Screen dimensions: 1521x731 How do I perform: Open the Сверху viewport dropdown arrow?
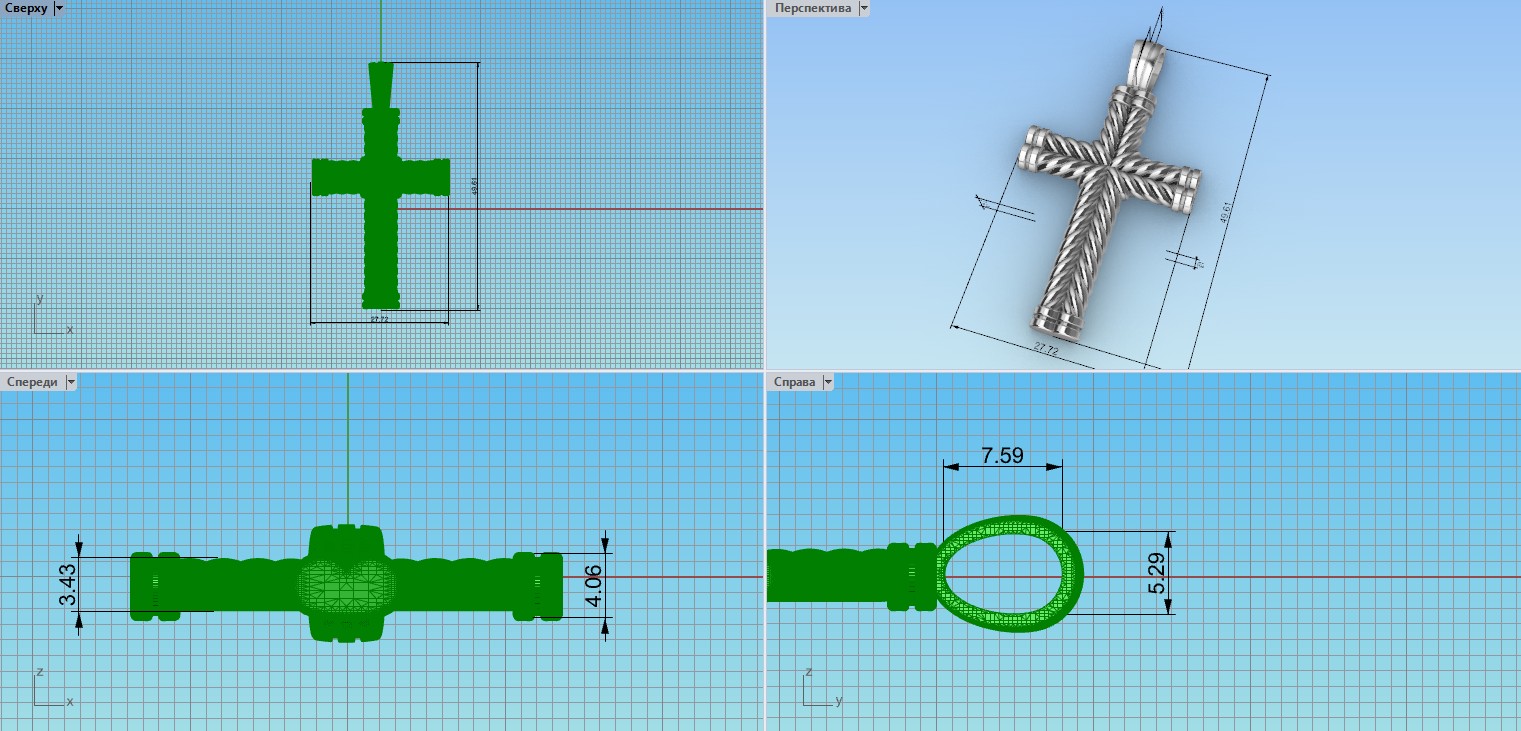pos(59,8)
